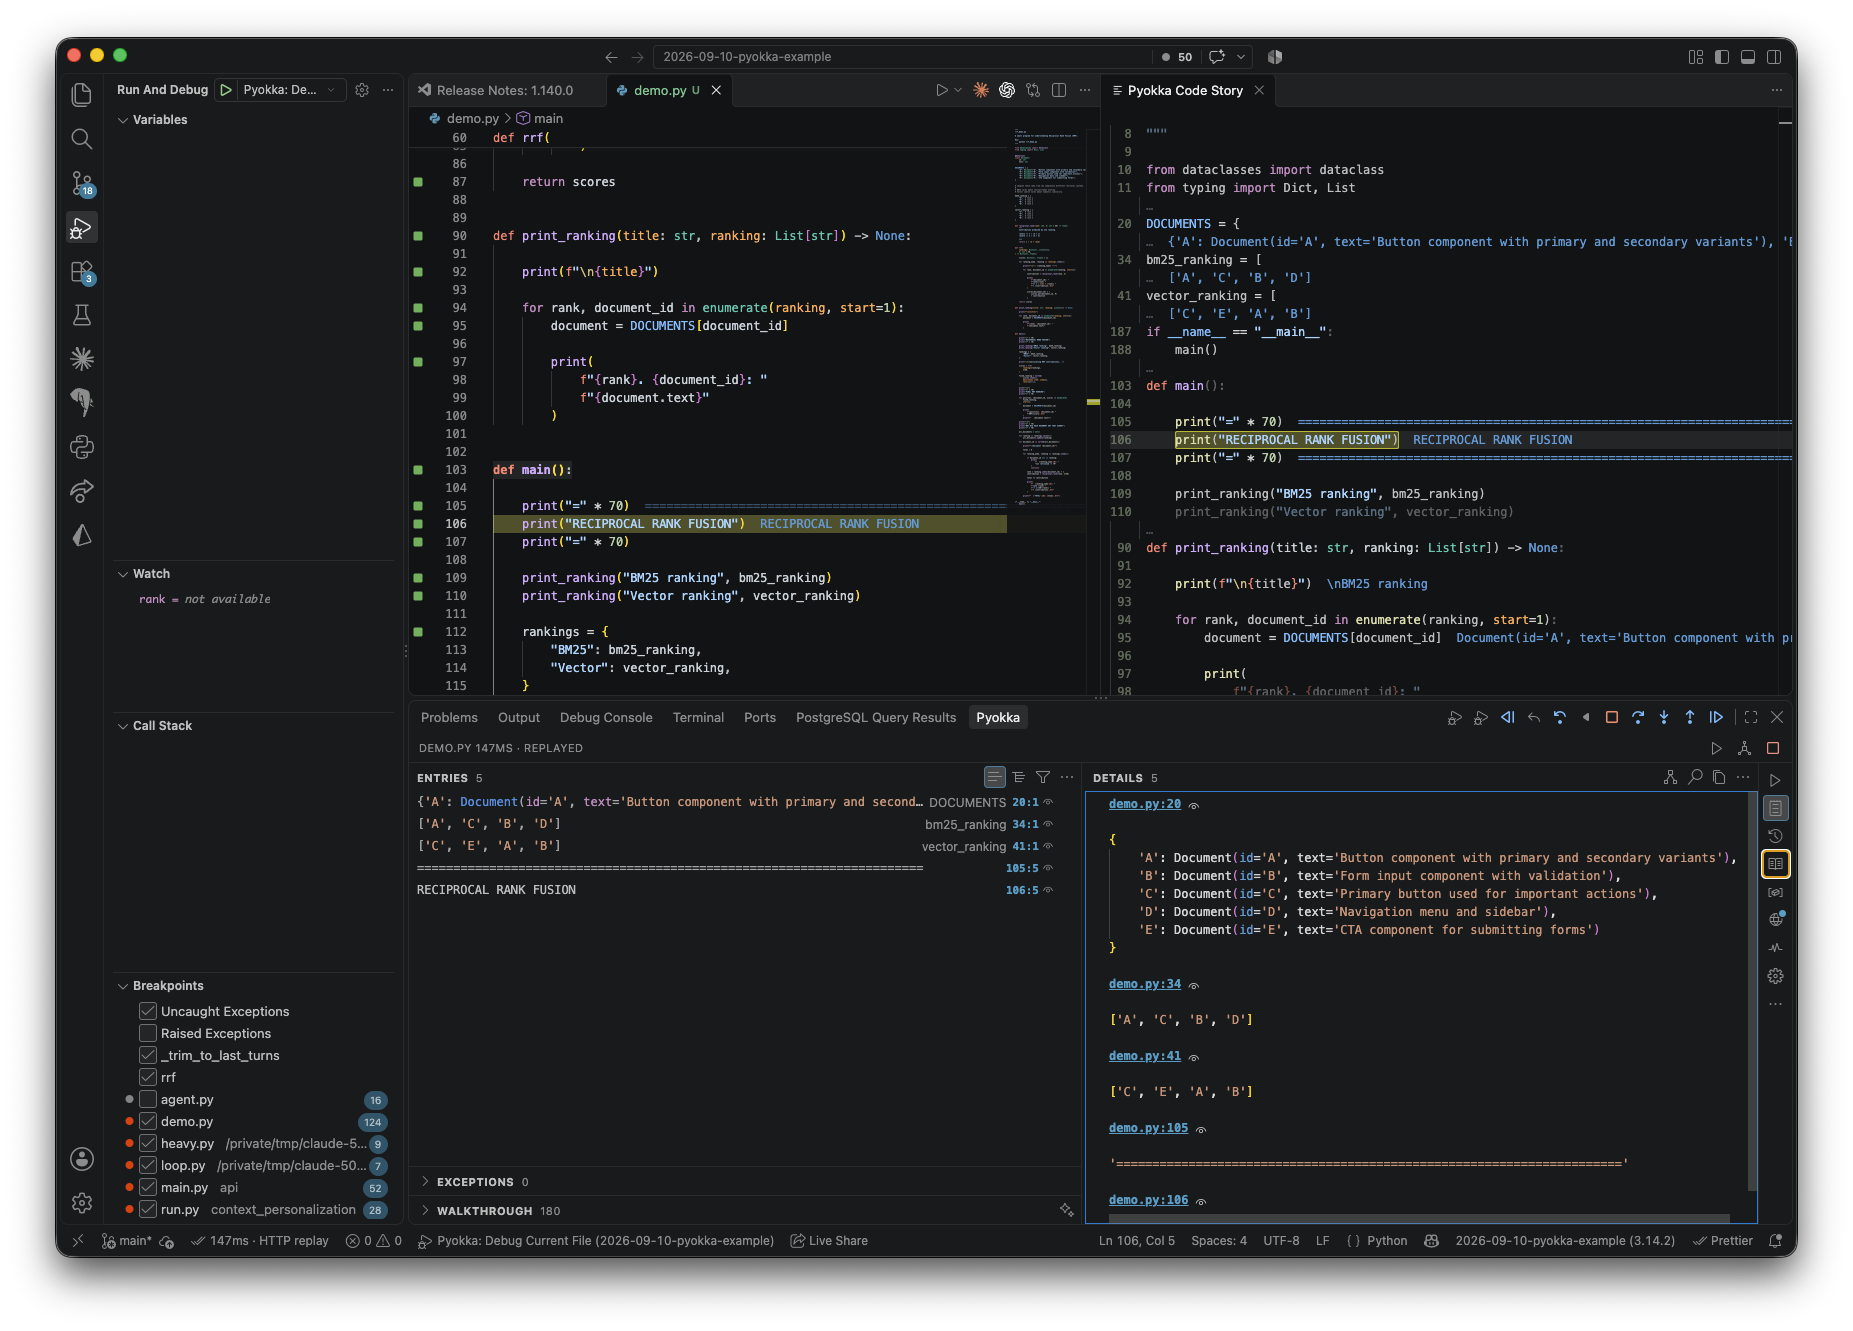Click the title bar project search field
The height and width of the screenshot is (1331, 1853).
[903, 57]
